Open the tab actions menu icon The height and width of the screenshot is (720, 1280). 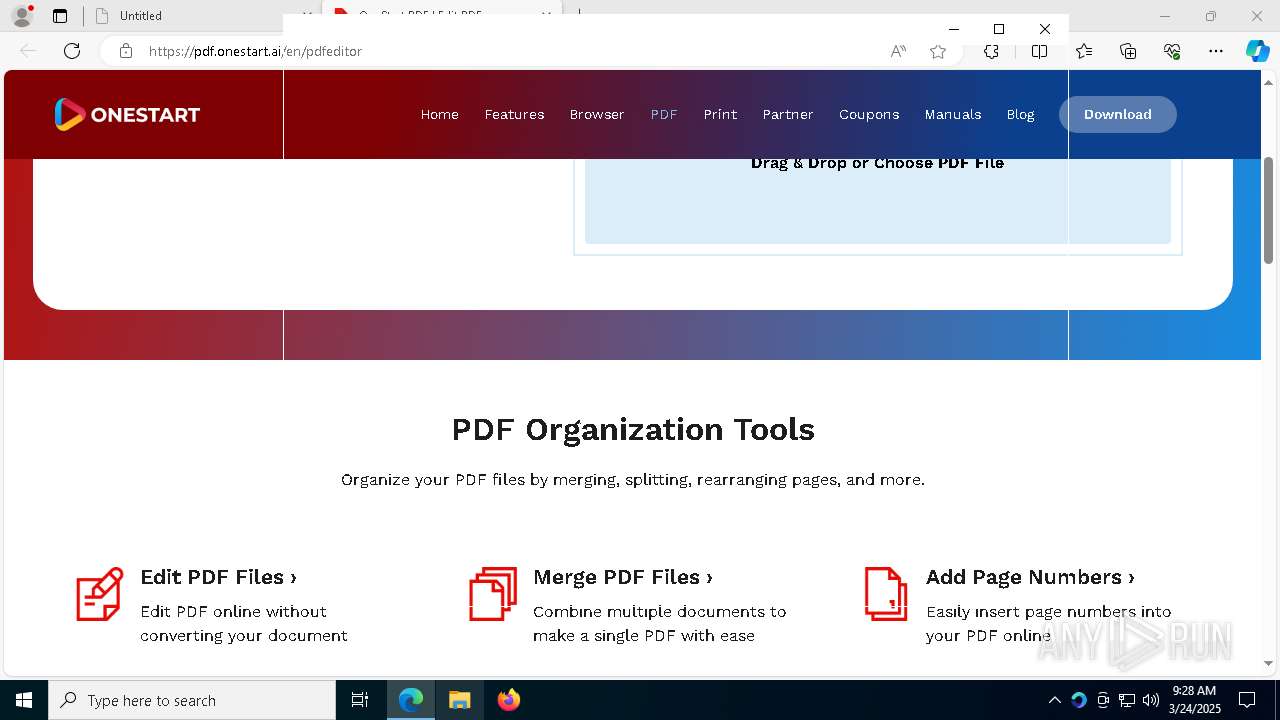click(60, 16)
